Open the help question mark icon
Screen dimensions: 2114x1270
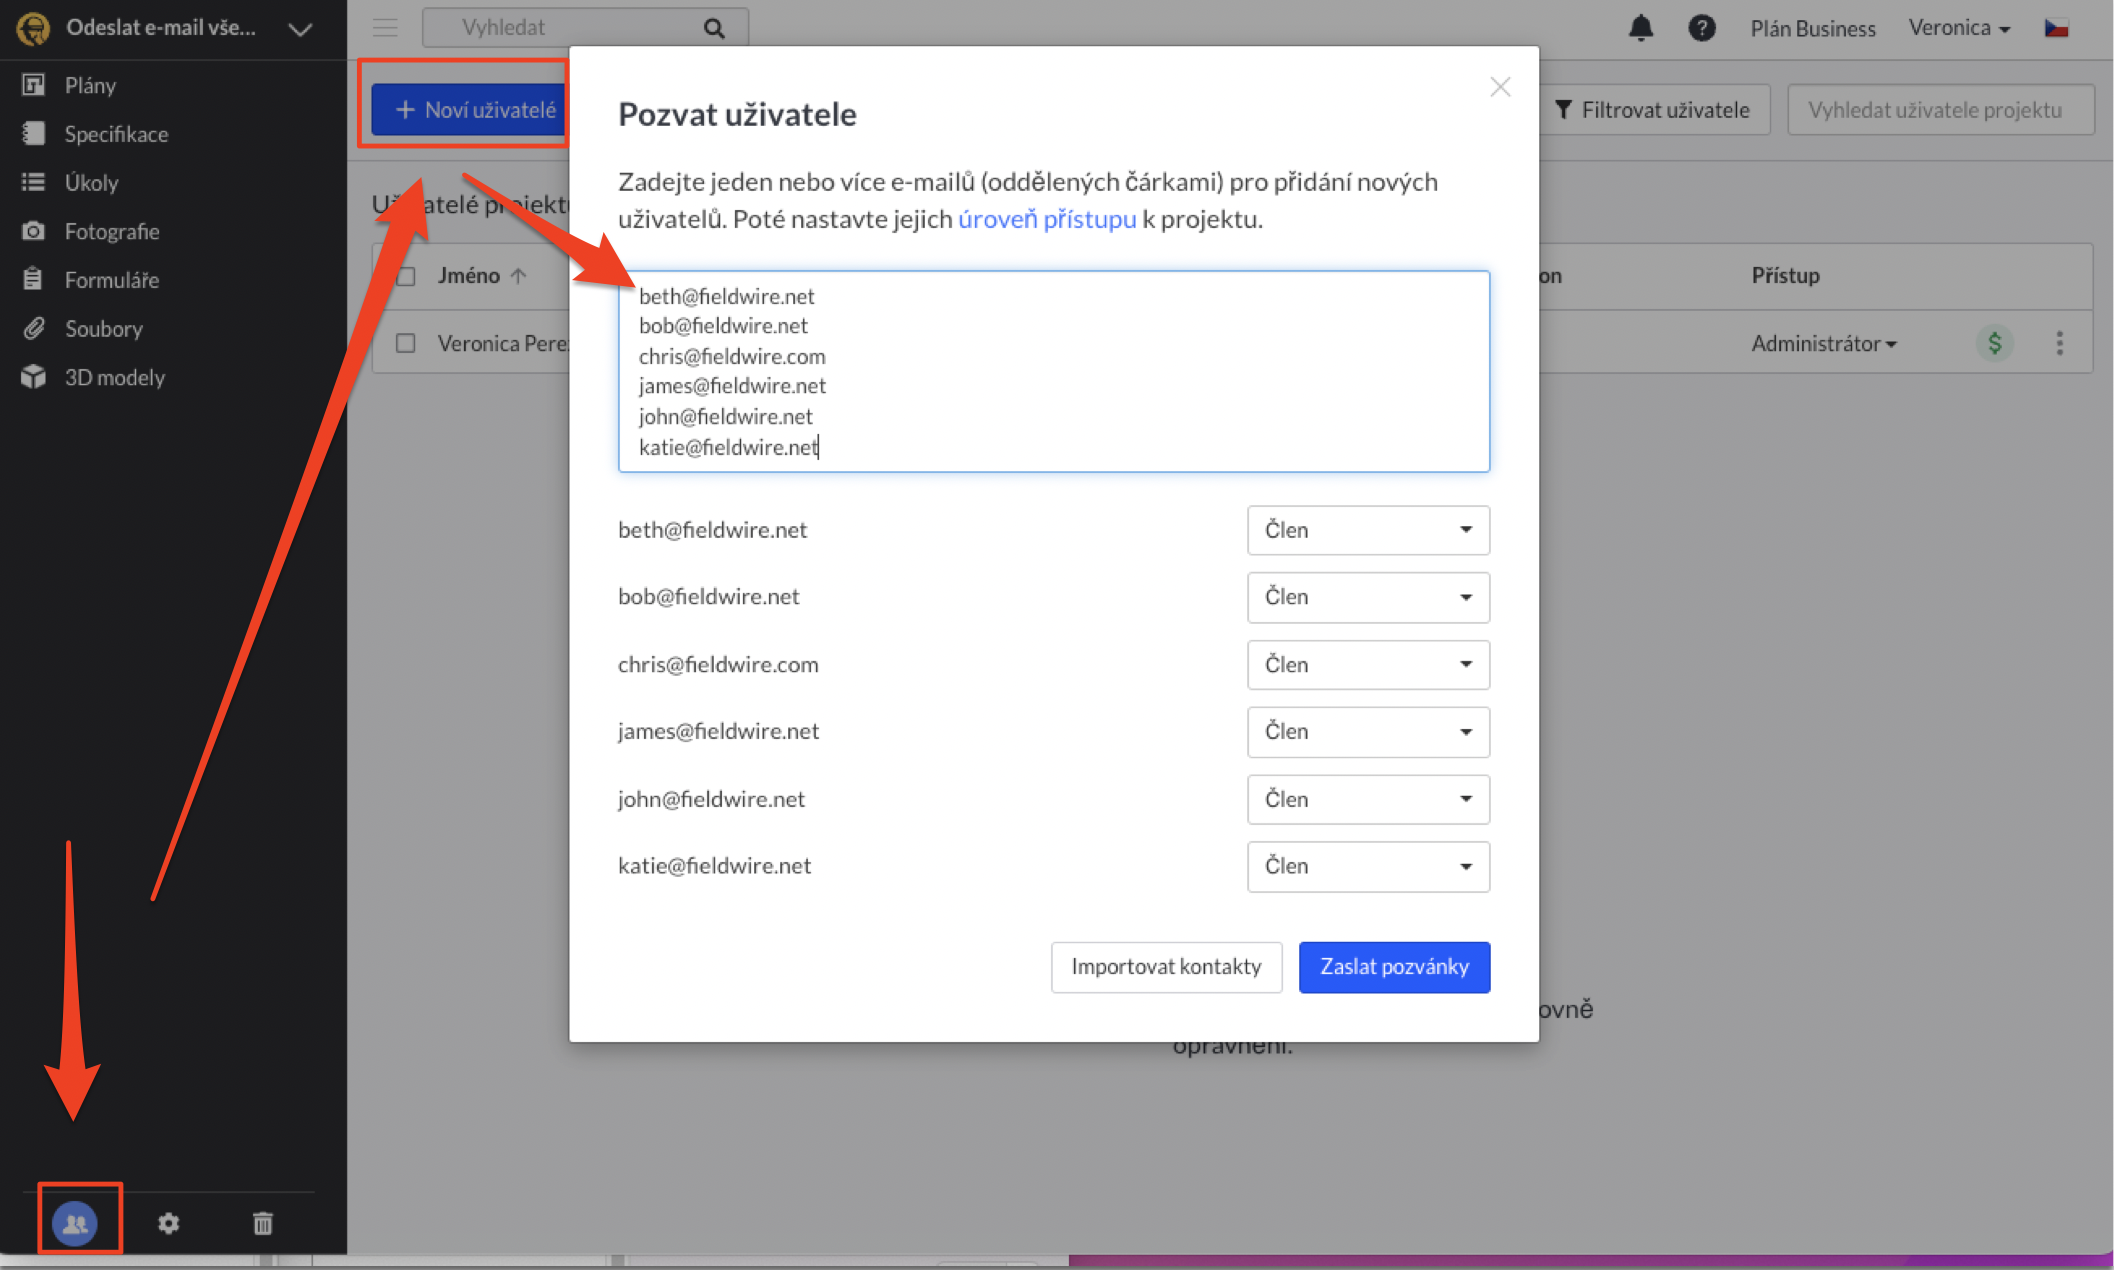1701,28
